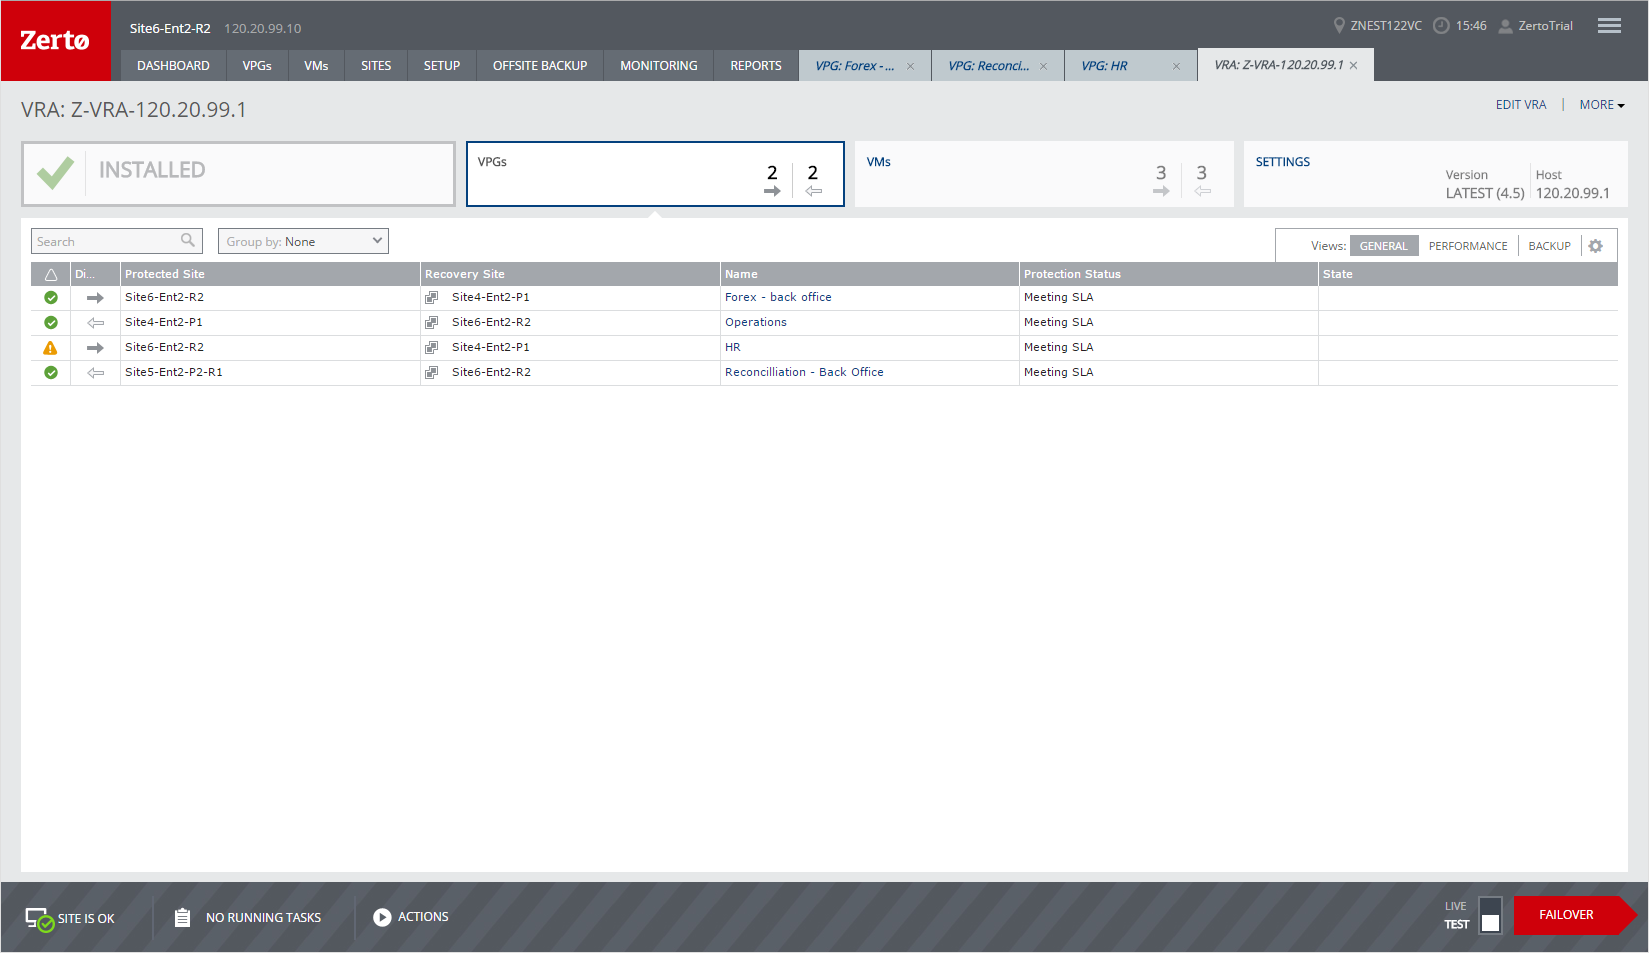Sort by Protected Site column header
The height and width of the screenshot is (953, 1649).
(270, 274)
